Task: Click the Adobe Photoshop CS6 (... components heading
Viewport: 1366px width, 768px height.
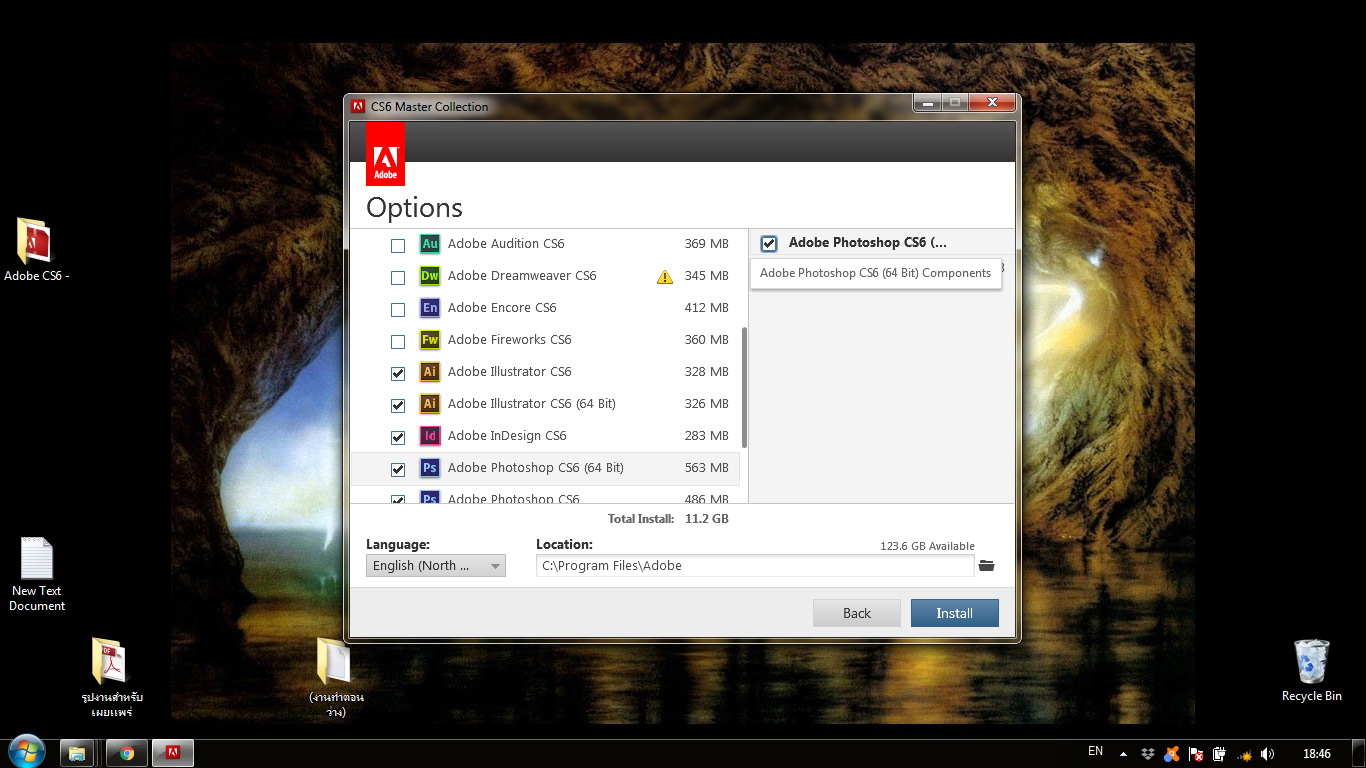Action: click(x=868, y=243)
